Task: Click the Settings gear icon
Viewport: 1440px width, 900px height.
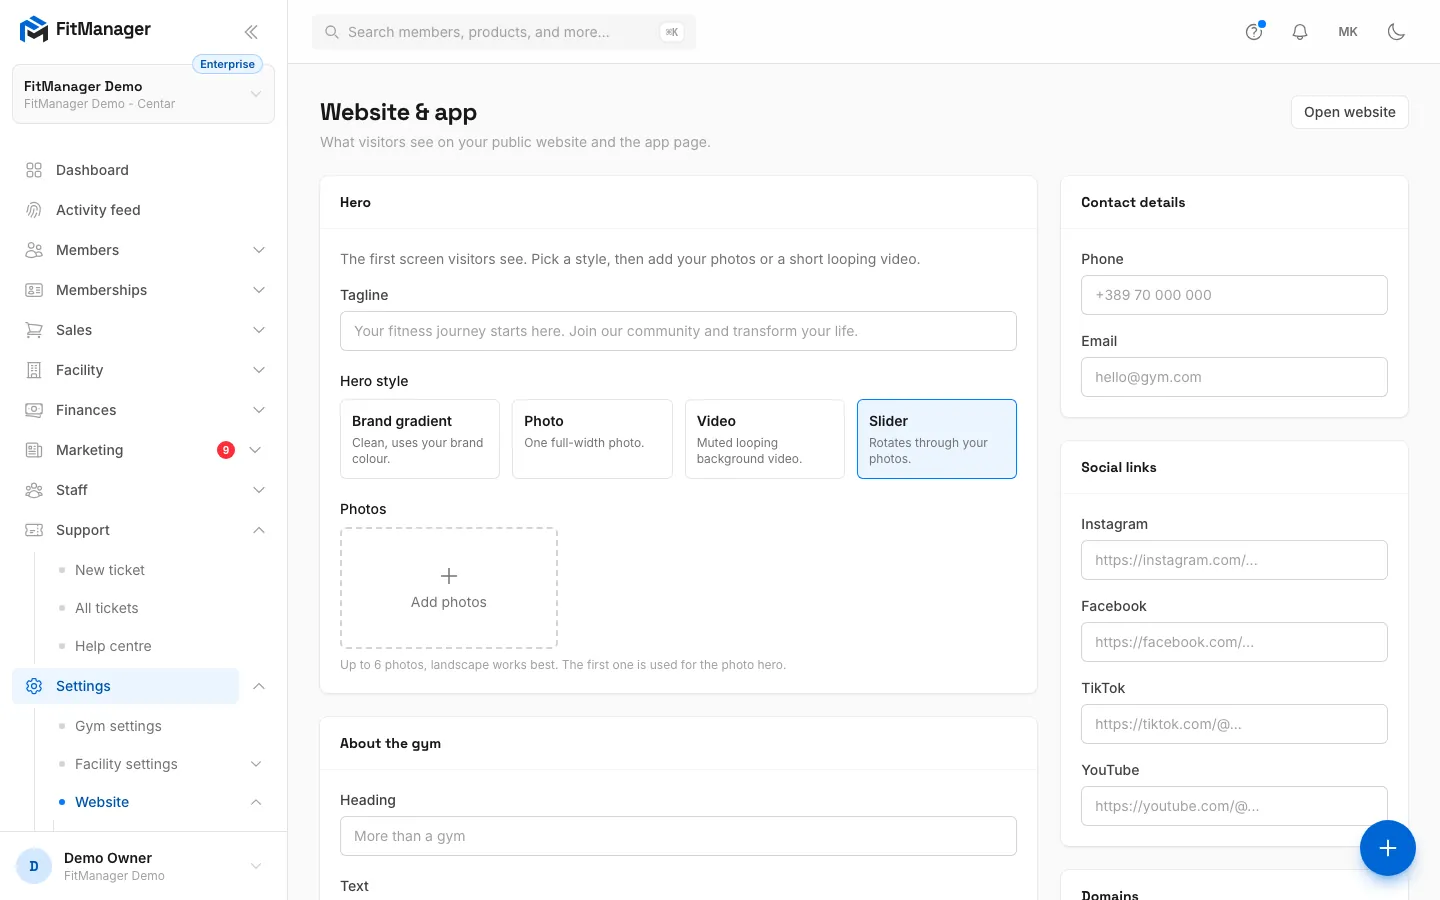Action: pyautogui.click(x=34, y=686)
